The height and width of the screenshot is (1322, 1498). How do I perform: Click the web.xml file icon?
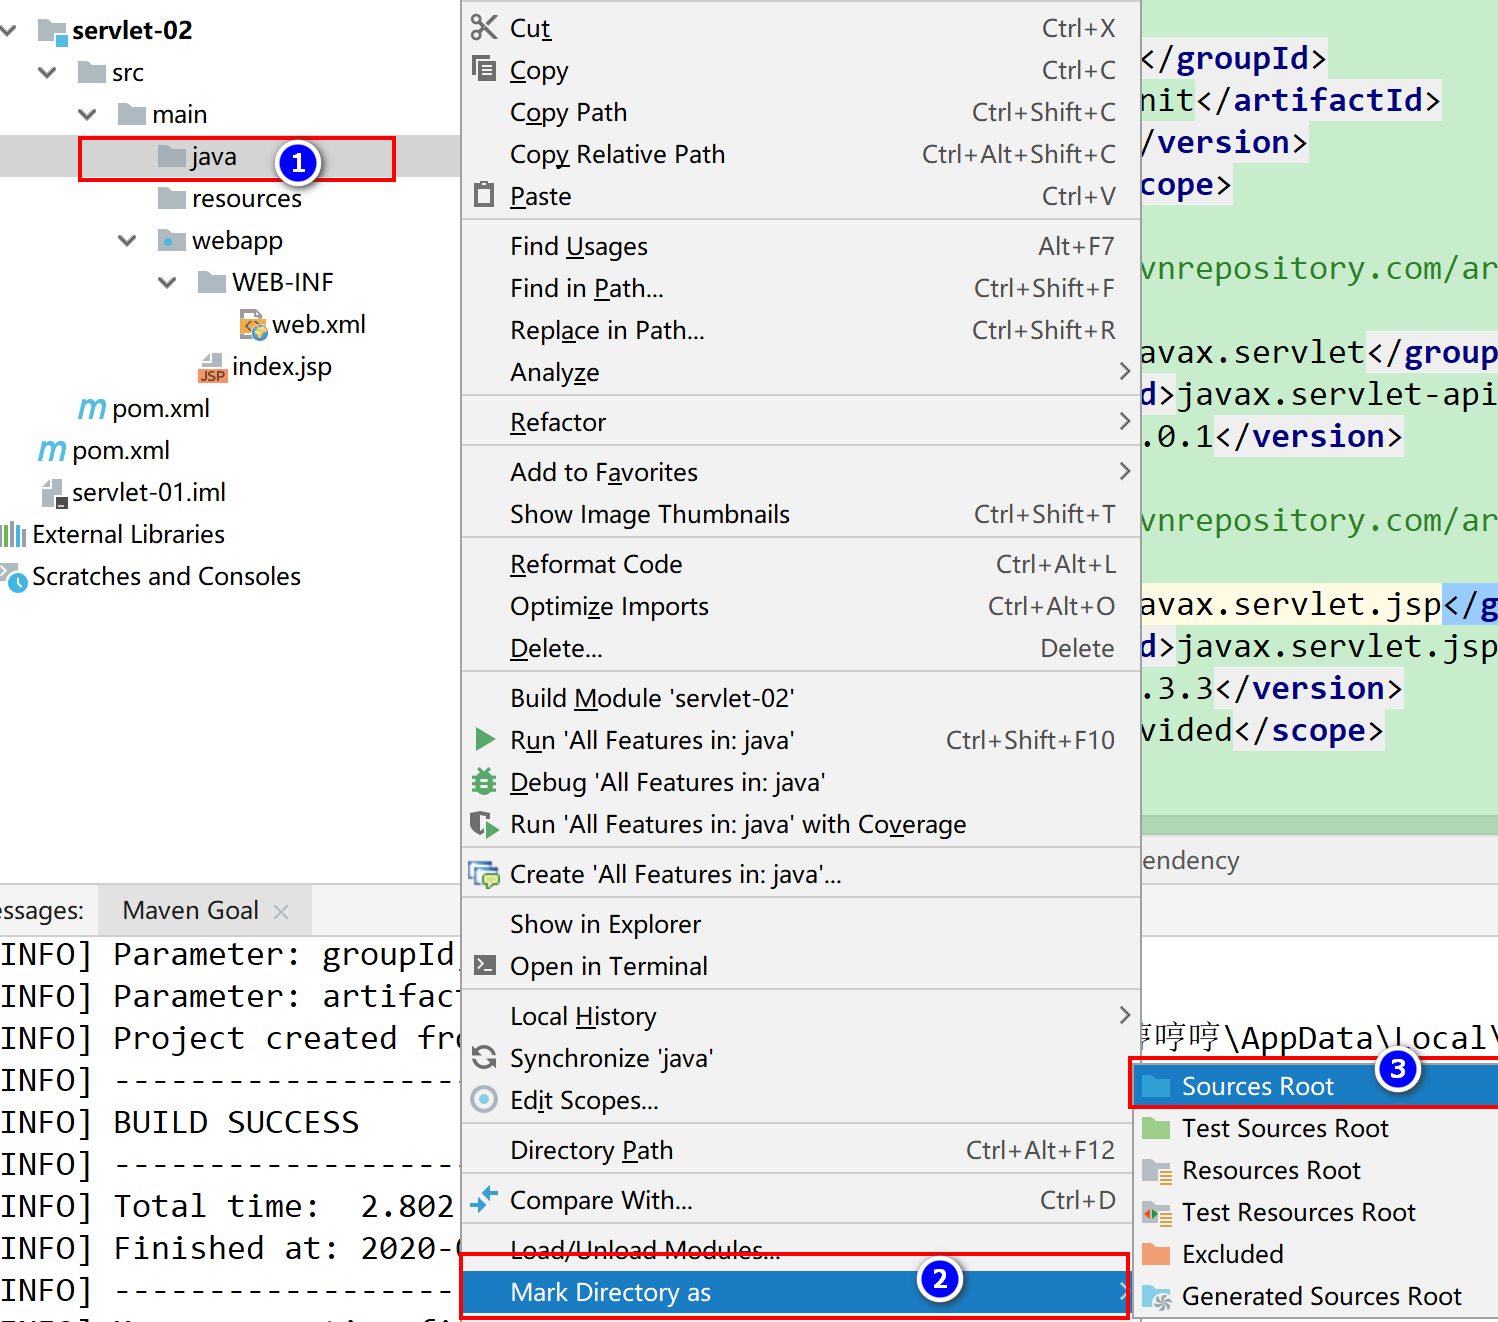(x=253, y=324)
